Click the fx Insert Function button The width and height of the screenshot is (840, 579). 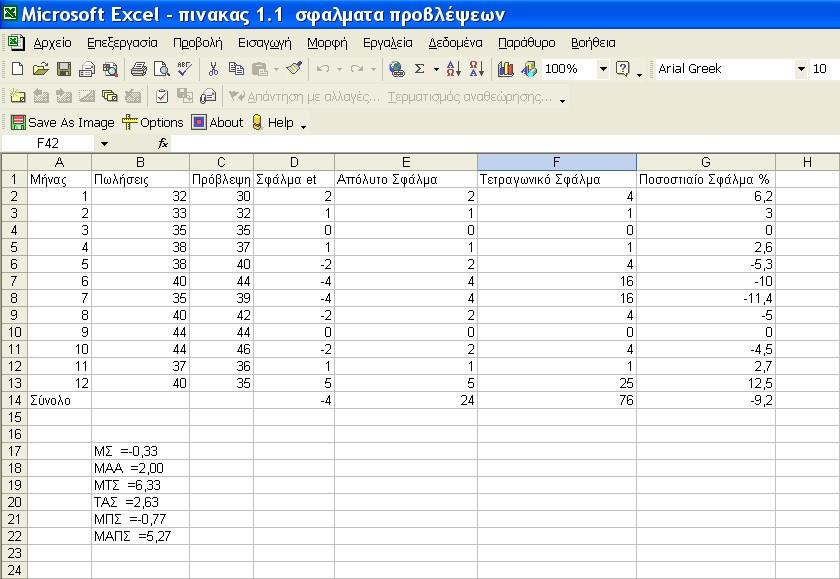tap(163, 143)
